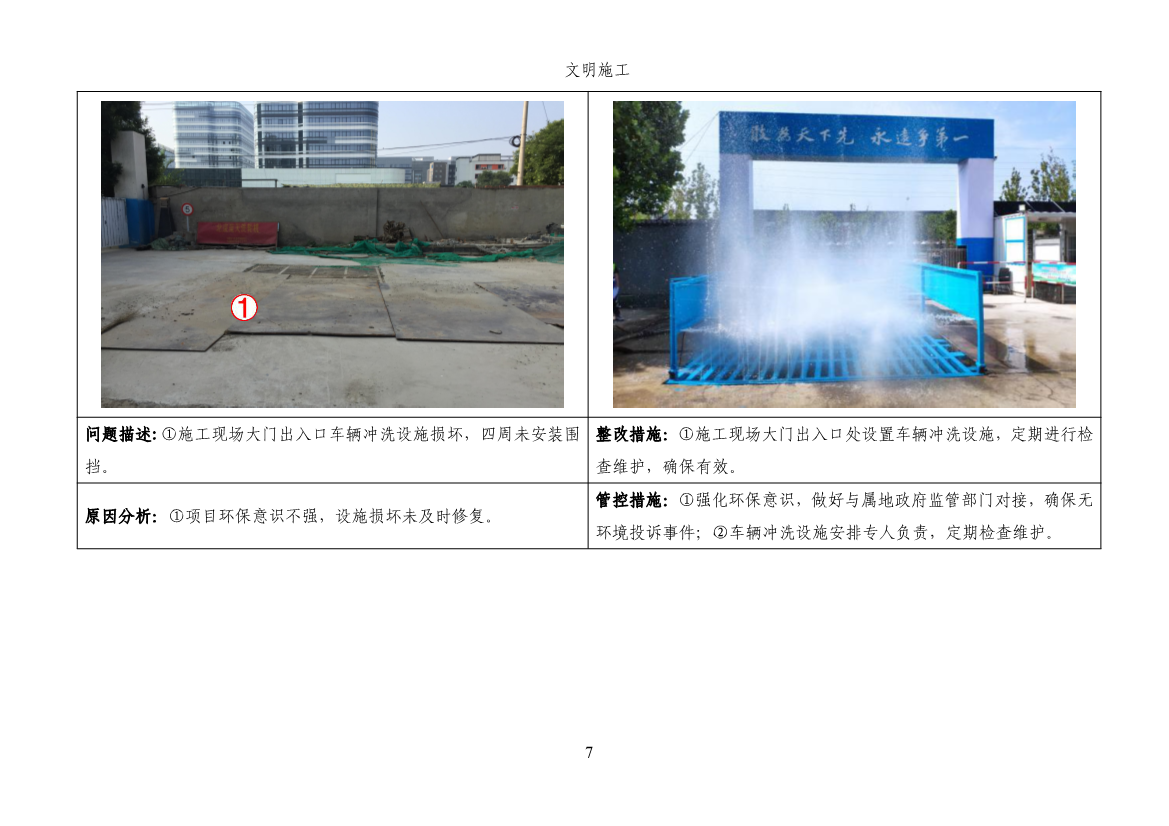Click the red circled number 1 marker

[244, 308]
